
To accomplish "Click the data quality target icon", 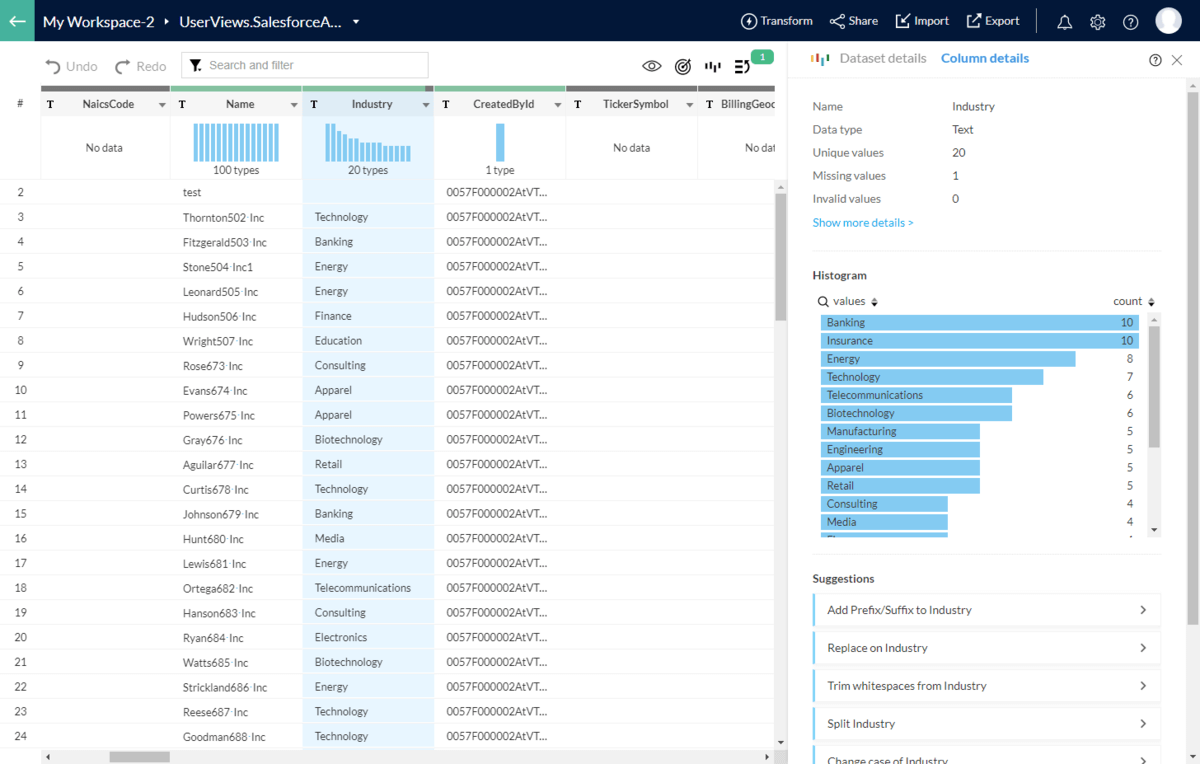I will (x=683, y=66).
